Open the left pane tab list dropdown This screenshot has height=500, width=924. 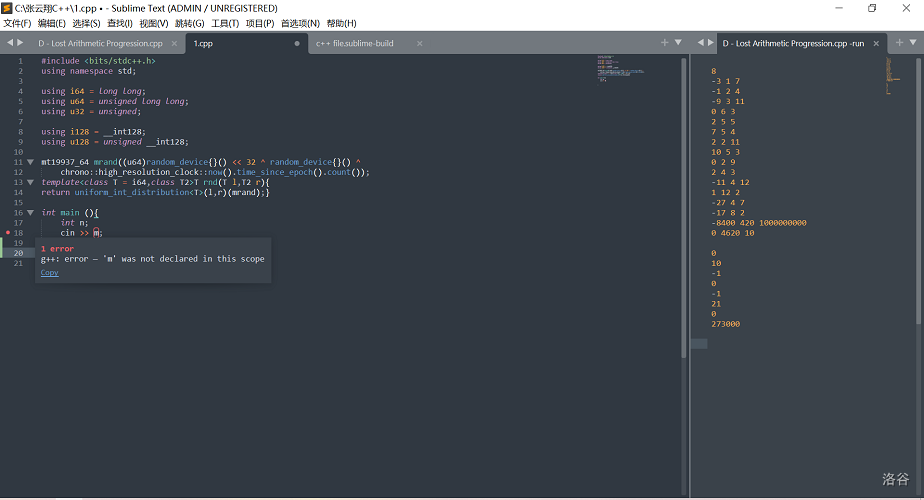pyautogui.click(x=678, y=43)
